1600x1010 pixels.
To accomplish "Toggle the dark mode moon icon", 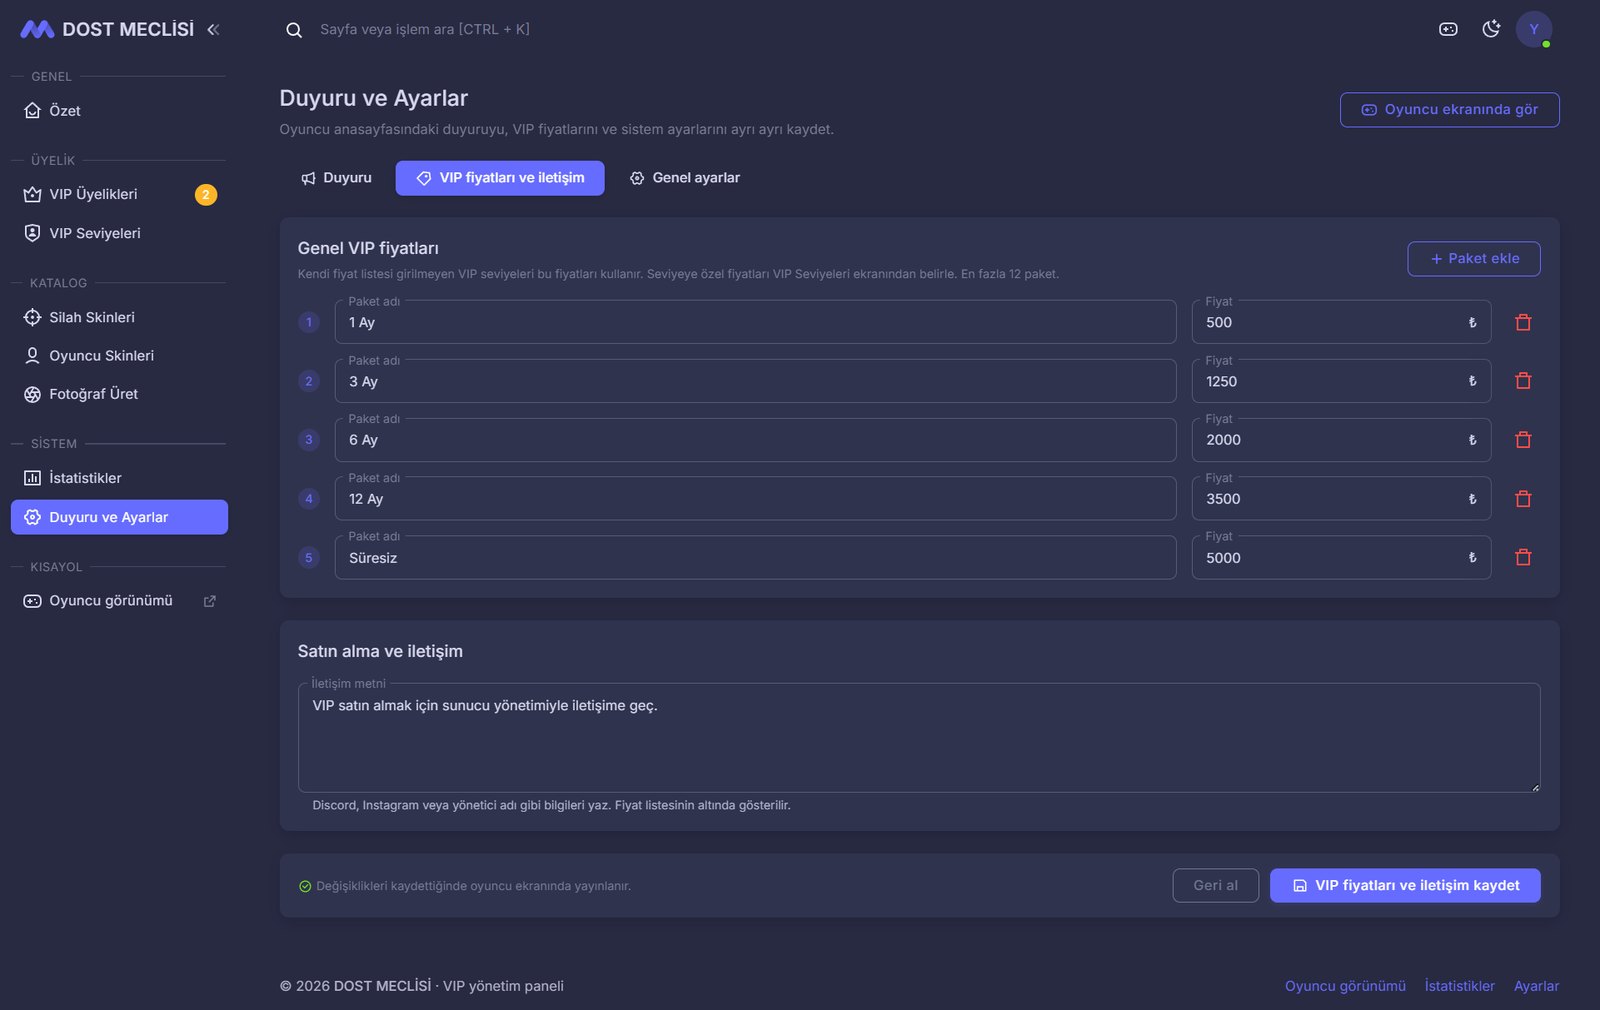I will (x=1491, y=29).
